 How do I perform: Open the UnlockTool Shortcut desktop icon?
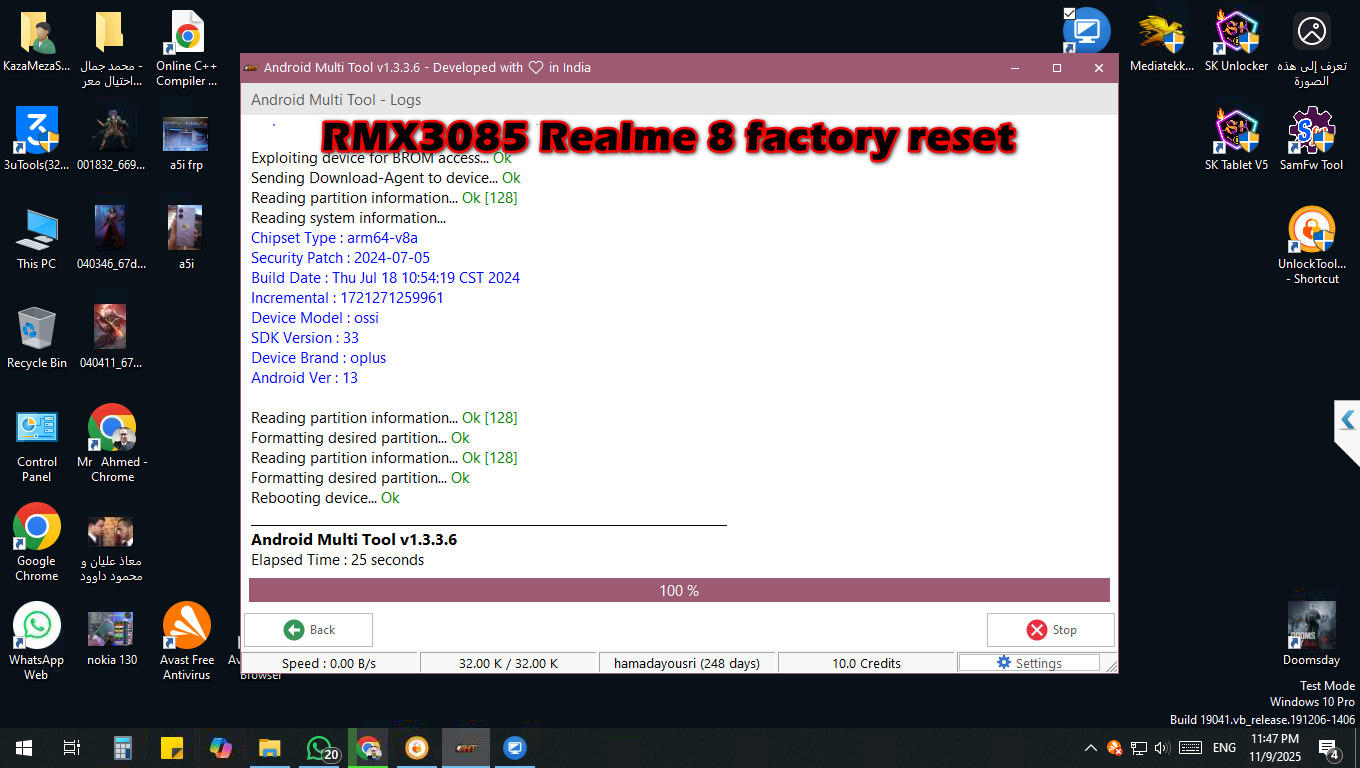pos(1312,246)
